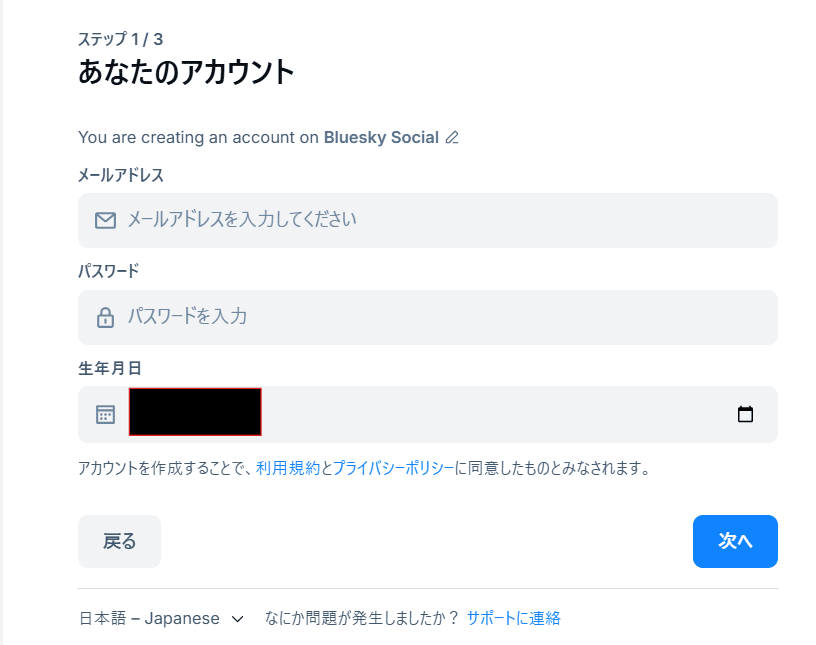Open the 利用規約 terms of service link

coord(288,467)
